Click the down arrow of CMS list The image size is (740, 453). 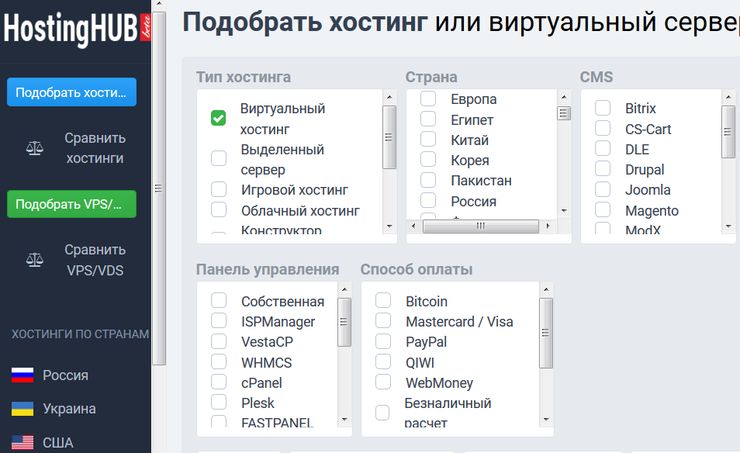tap(728, 226)
